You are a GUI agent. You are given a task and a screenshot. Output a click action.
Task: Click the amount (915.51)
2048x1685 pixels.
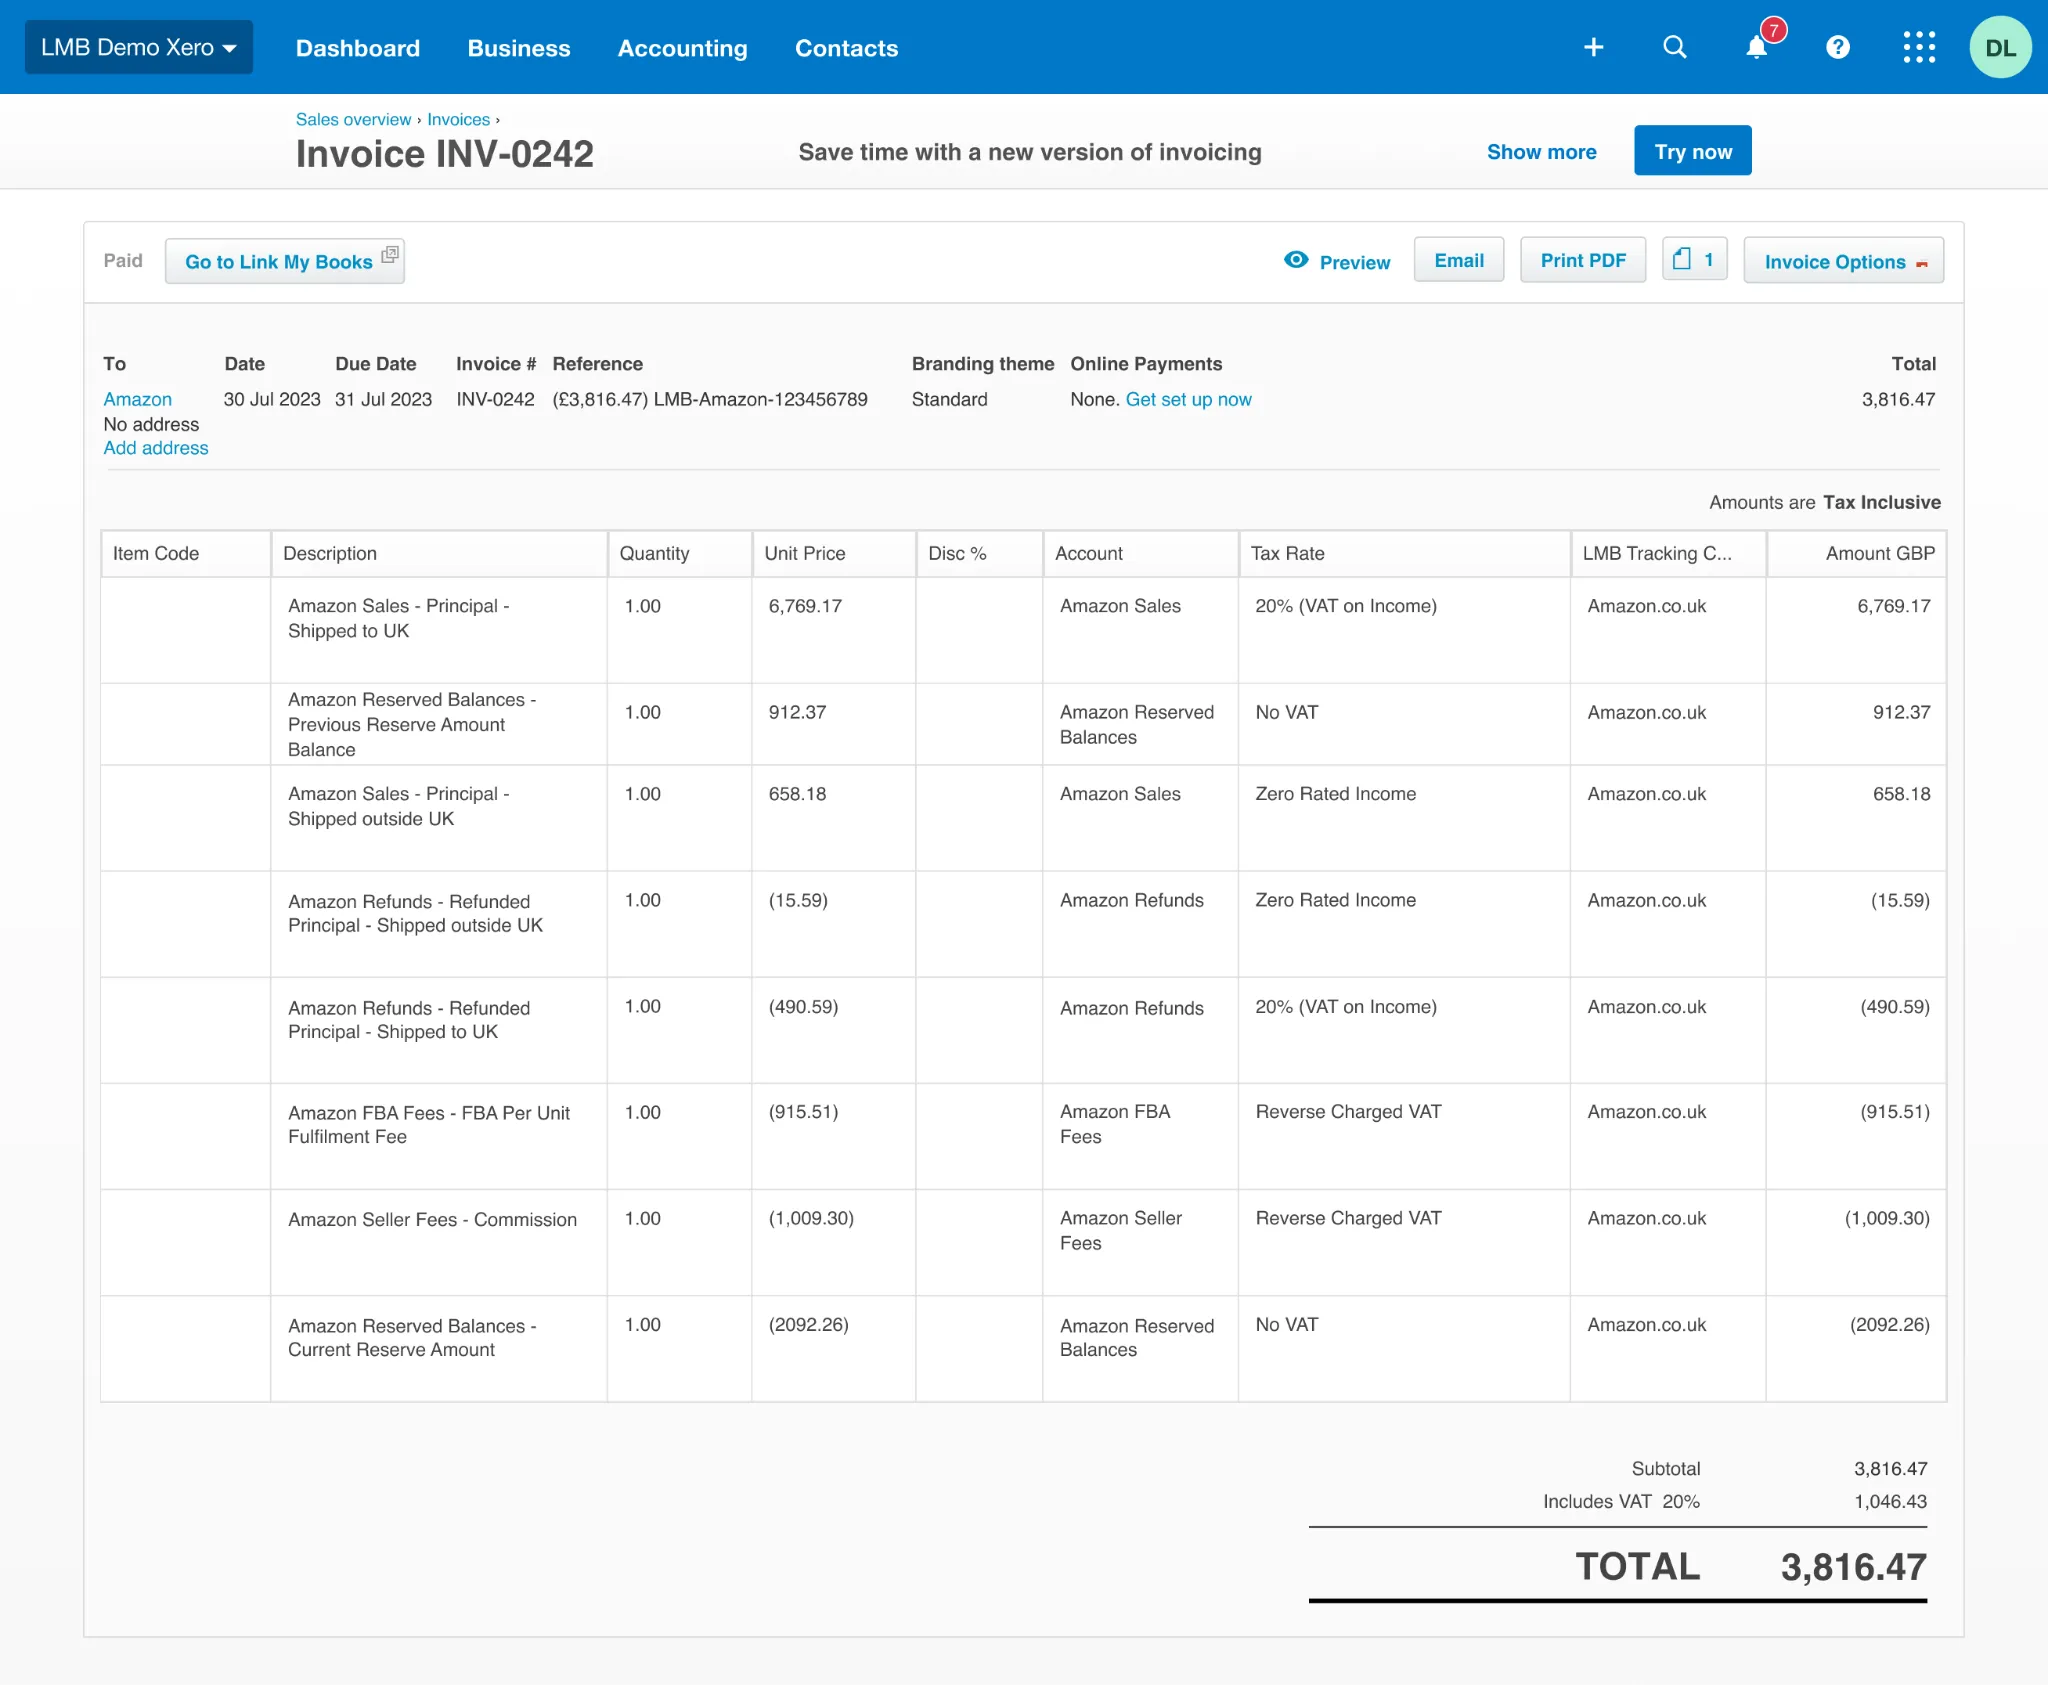(x=1894, y=1112)
